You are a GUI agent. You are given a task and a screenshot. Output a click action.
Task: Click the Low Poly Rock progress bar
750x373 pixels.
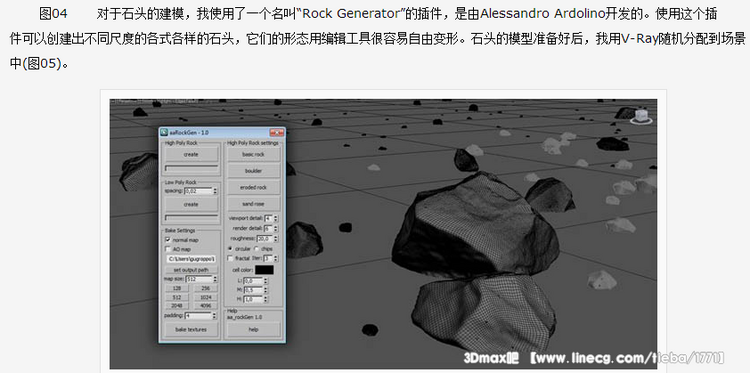point(191,218)
